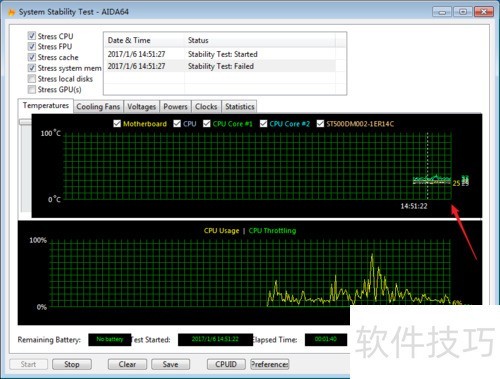This screenshot has width=500, height=379.
Task: Open CPUID panel button
Action: click(x=226, y=364)
